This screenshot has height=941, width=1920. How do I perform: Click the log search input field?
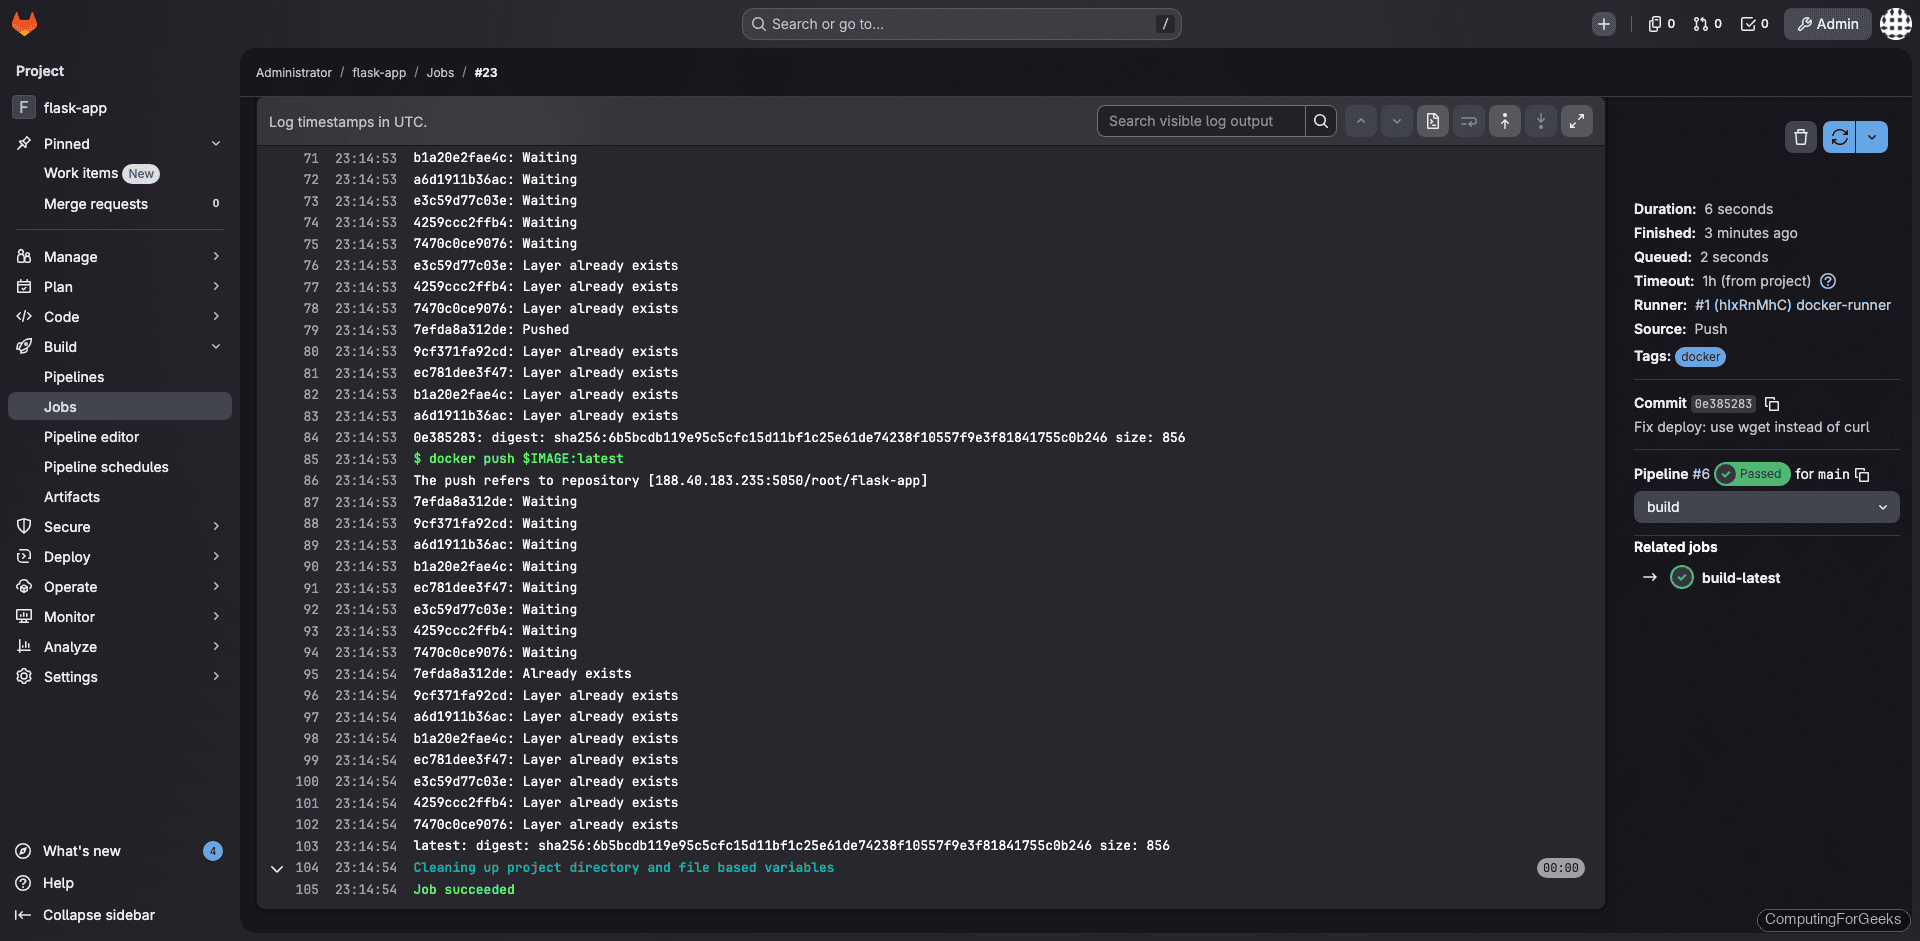[x=1200, y=121]
